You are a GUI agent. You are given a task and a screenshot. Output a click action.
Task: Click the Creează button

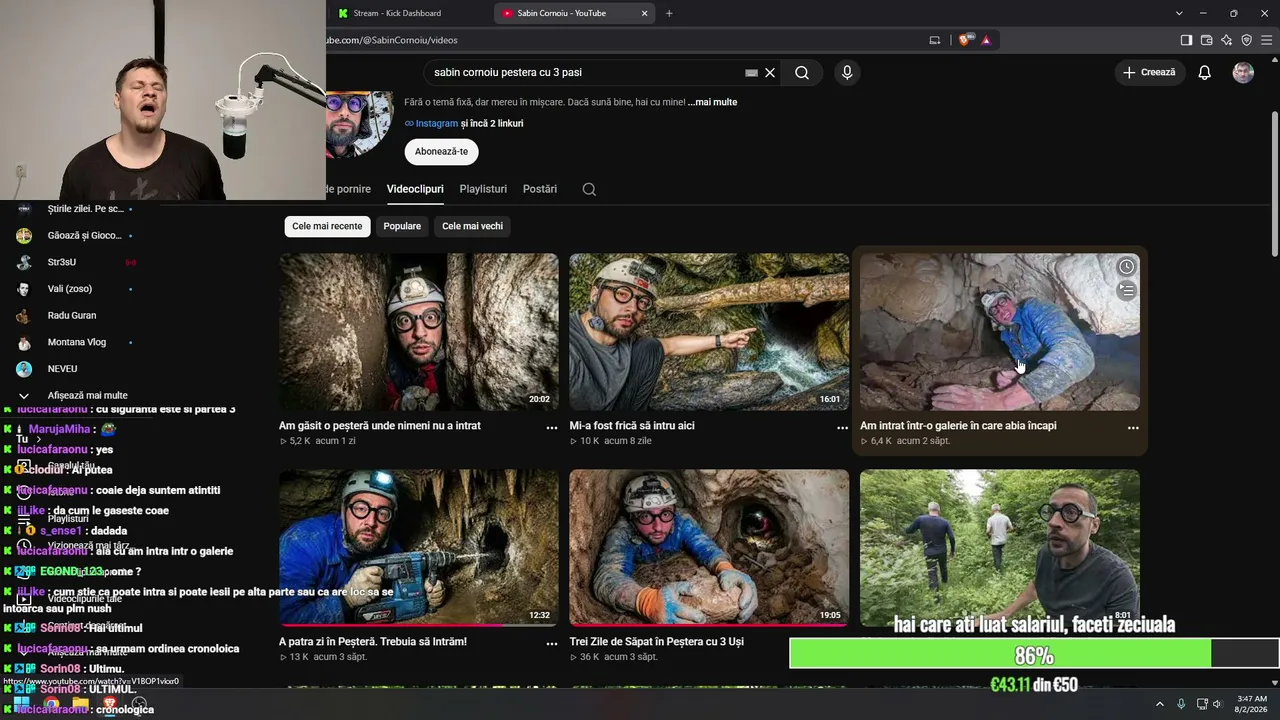click(1150, 73)
